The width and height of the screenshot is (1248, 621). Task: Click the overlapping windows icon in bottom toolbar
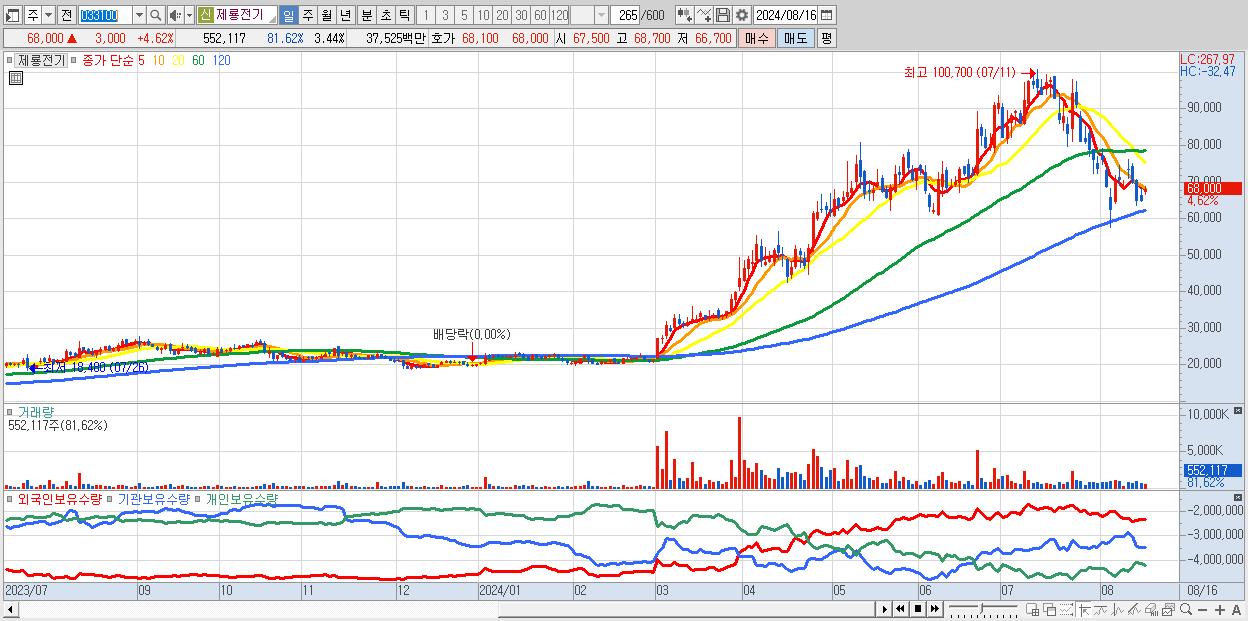1050,609
